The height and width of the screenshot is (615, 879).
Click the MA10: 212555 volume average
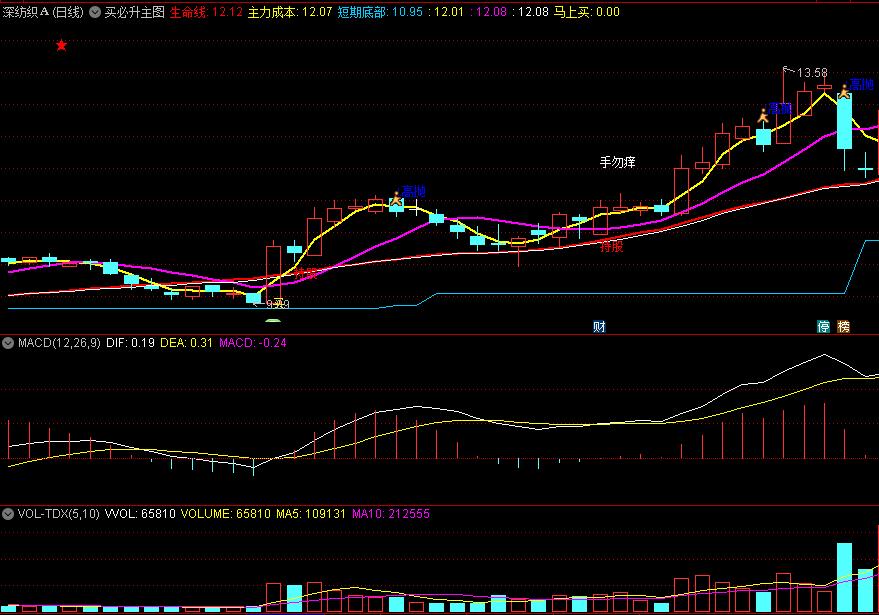pos(391,514)
